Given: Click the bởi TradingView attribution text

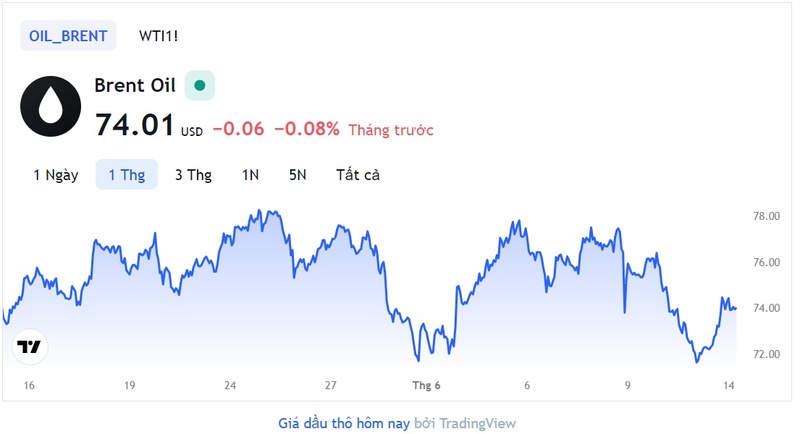Looking at the screenshot, I should (465, 423).
